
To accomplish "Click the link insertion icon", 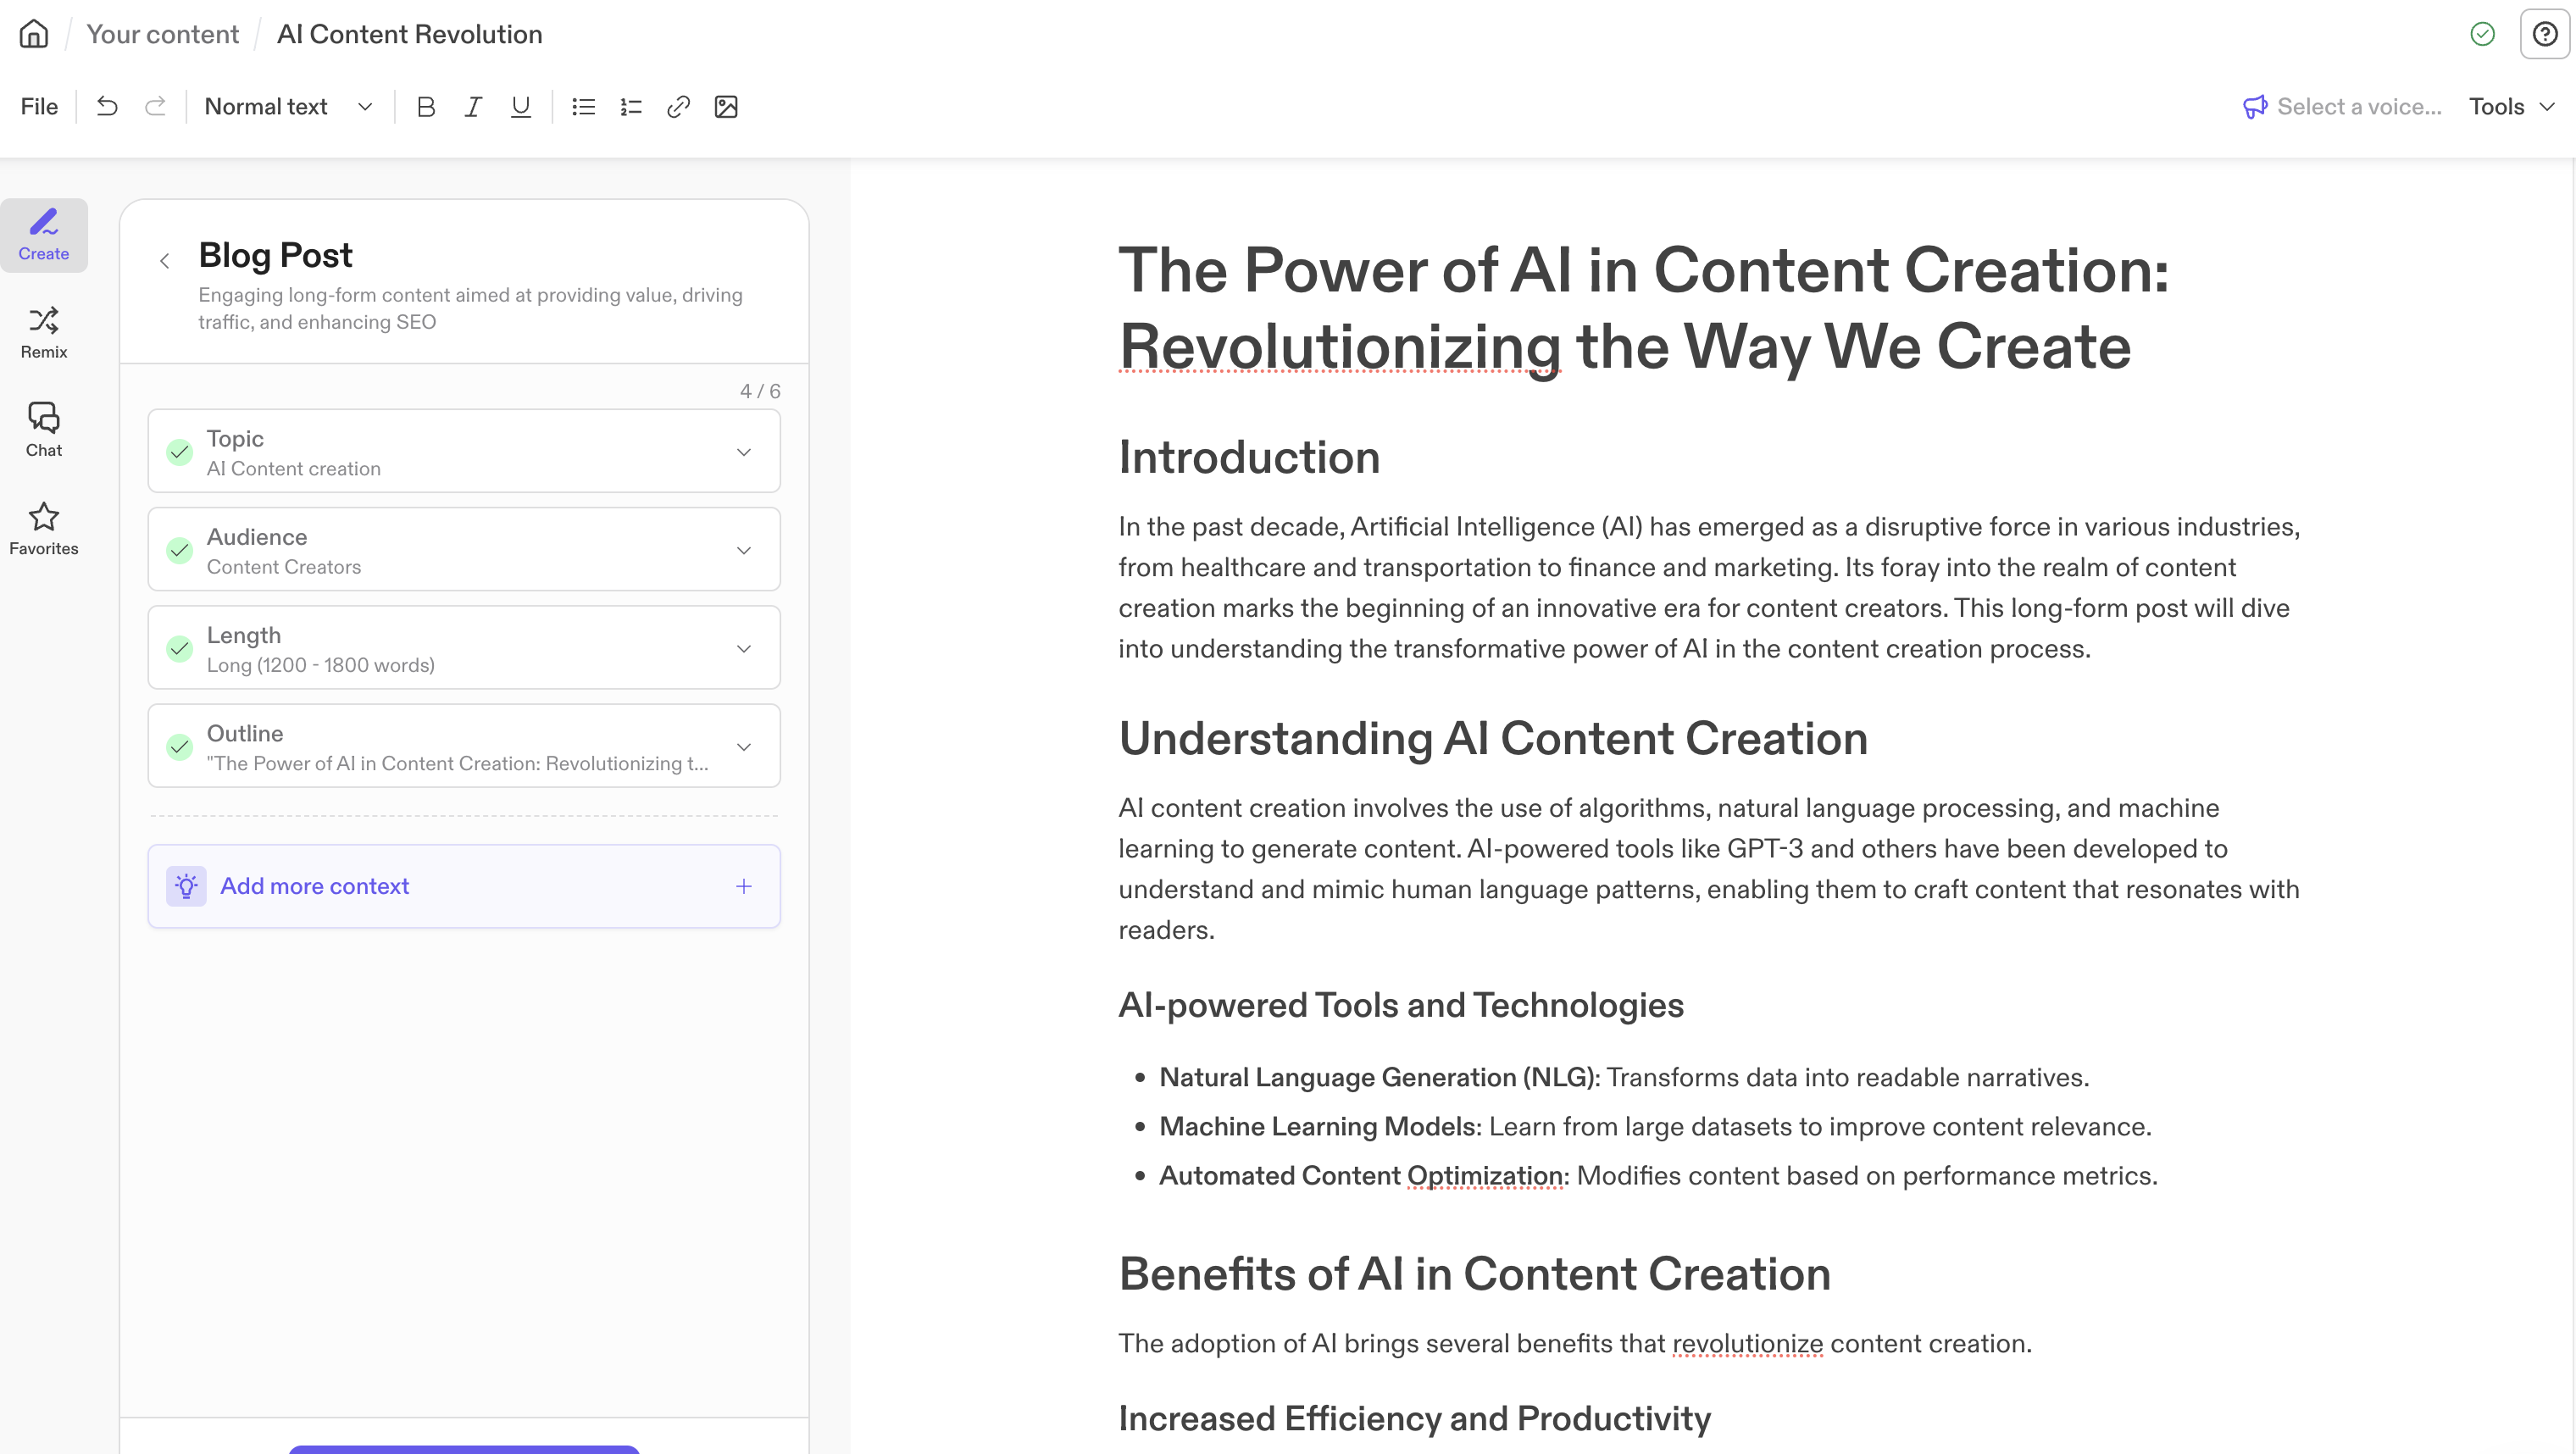I will (678, 106).
